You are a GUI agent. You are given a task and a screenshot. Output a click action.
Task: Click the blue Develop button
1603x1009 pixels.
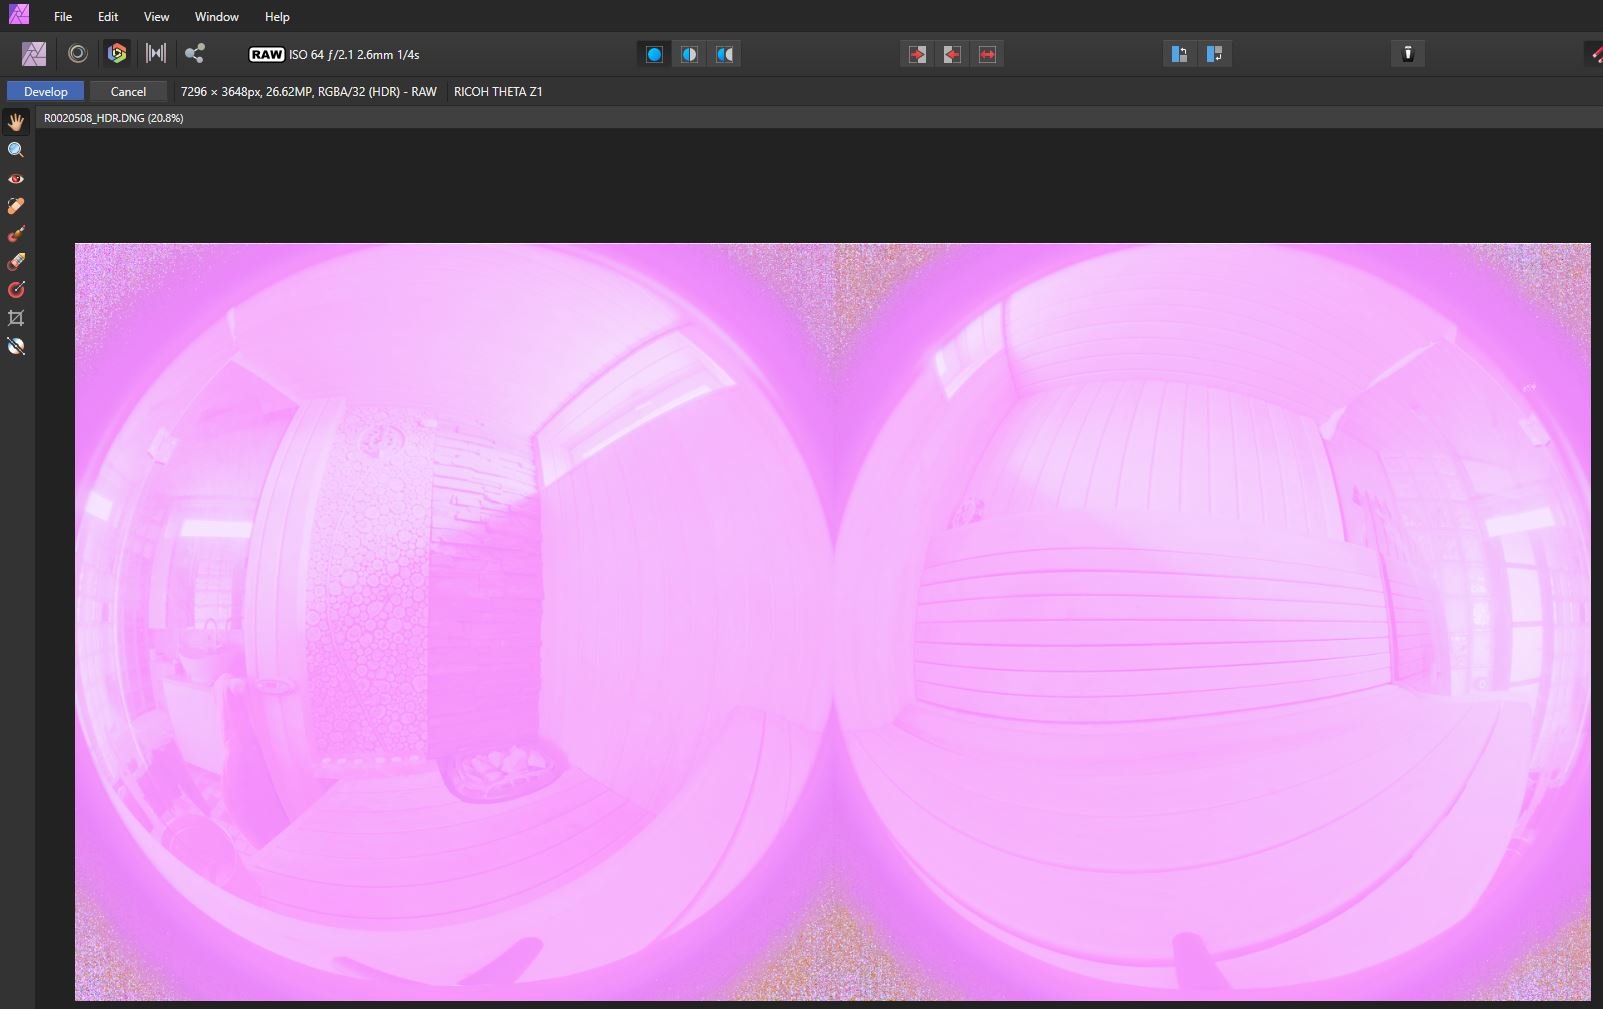(x=46, y=91)
